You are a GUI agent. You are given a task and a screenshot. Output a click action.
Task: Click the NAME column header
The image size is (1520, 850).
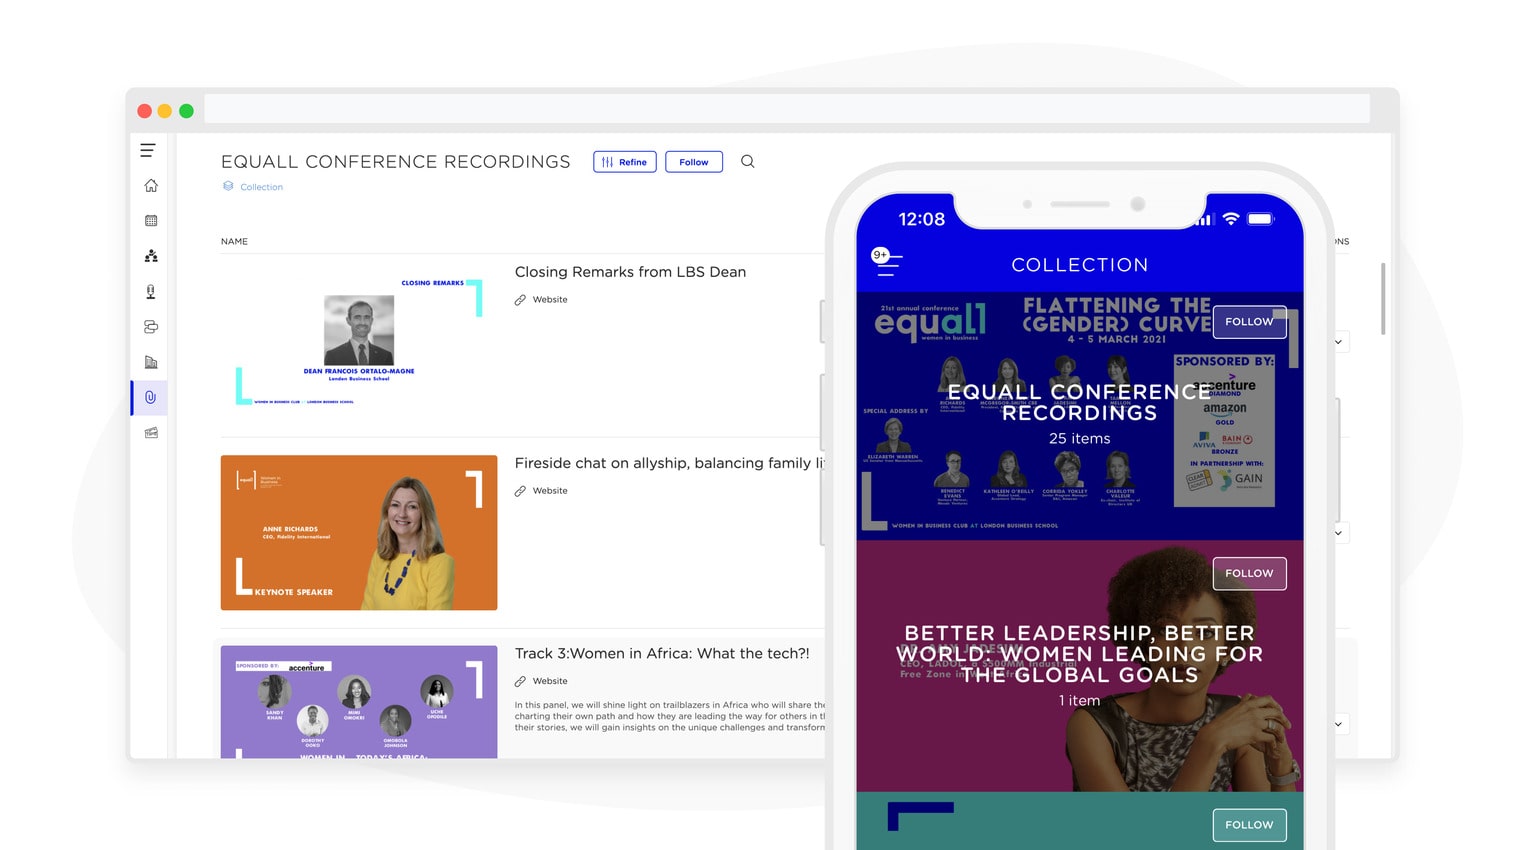point(234,241)
